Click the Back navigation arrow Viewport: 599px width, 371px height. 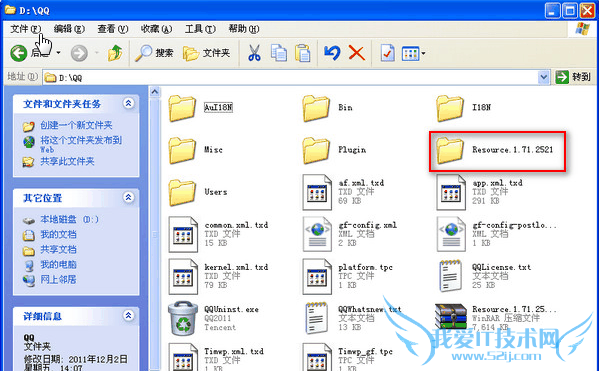tap(19, 53)
